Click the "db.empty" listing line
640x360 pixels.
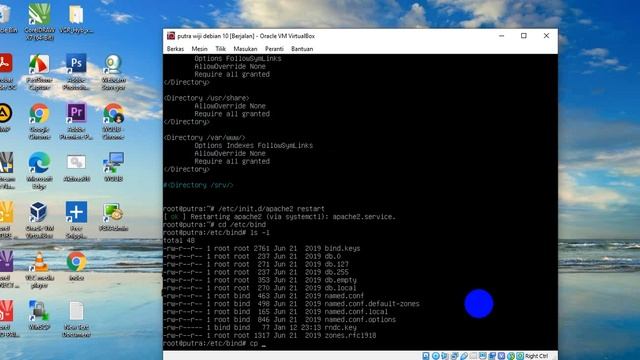(x=260, y=280)
